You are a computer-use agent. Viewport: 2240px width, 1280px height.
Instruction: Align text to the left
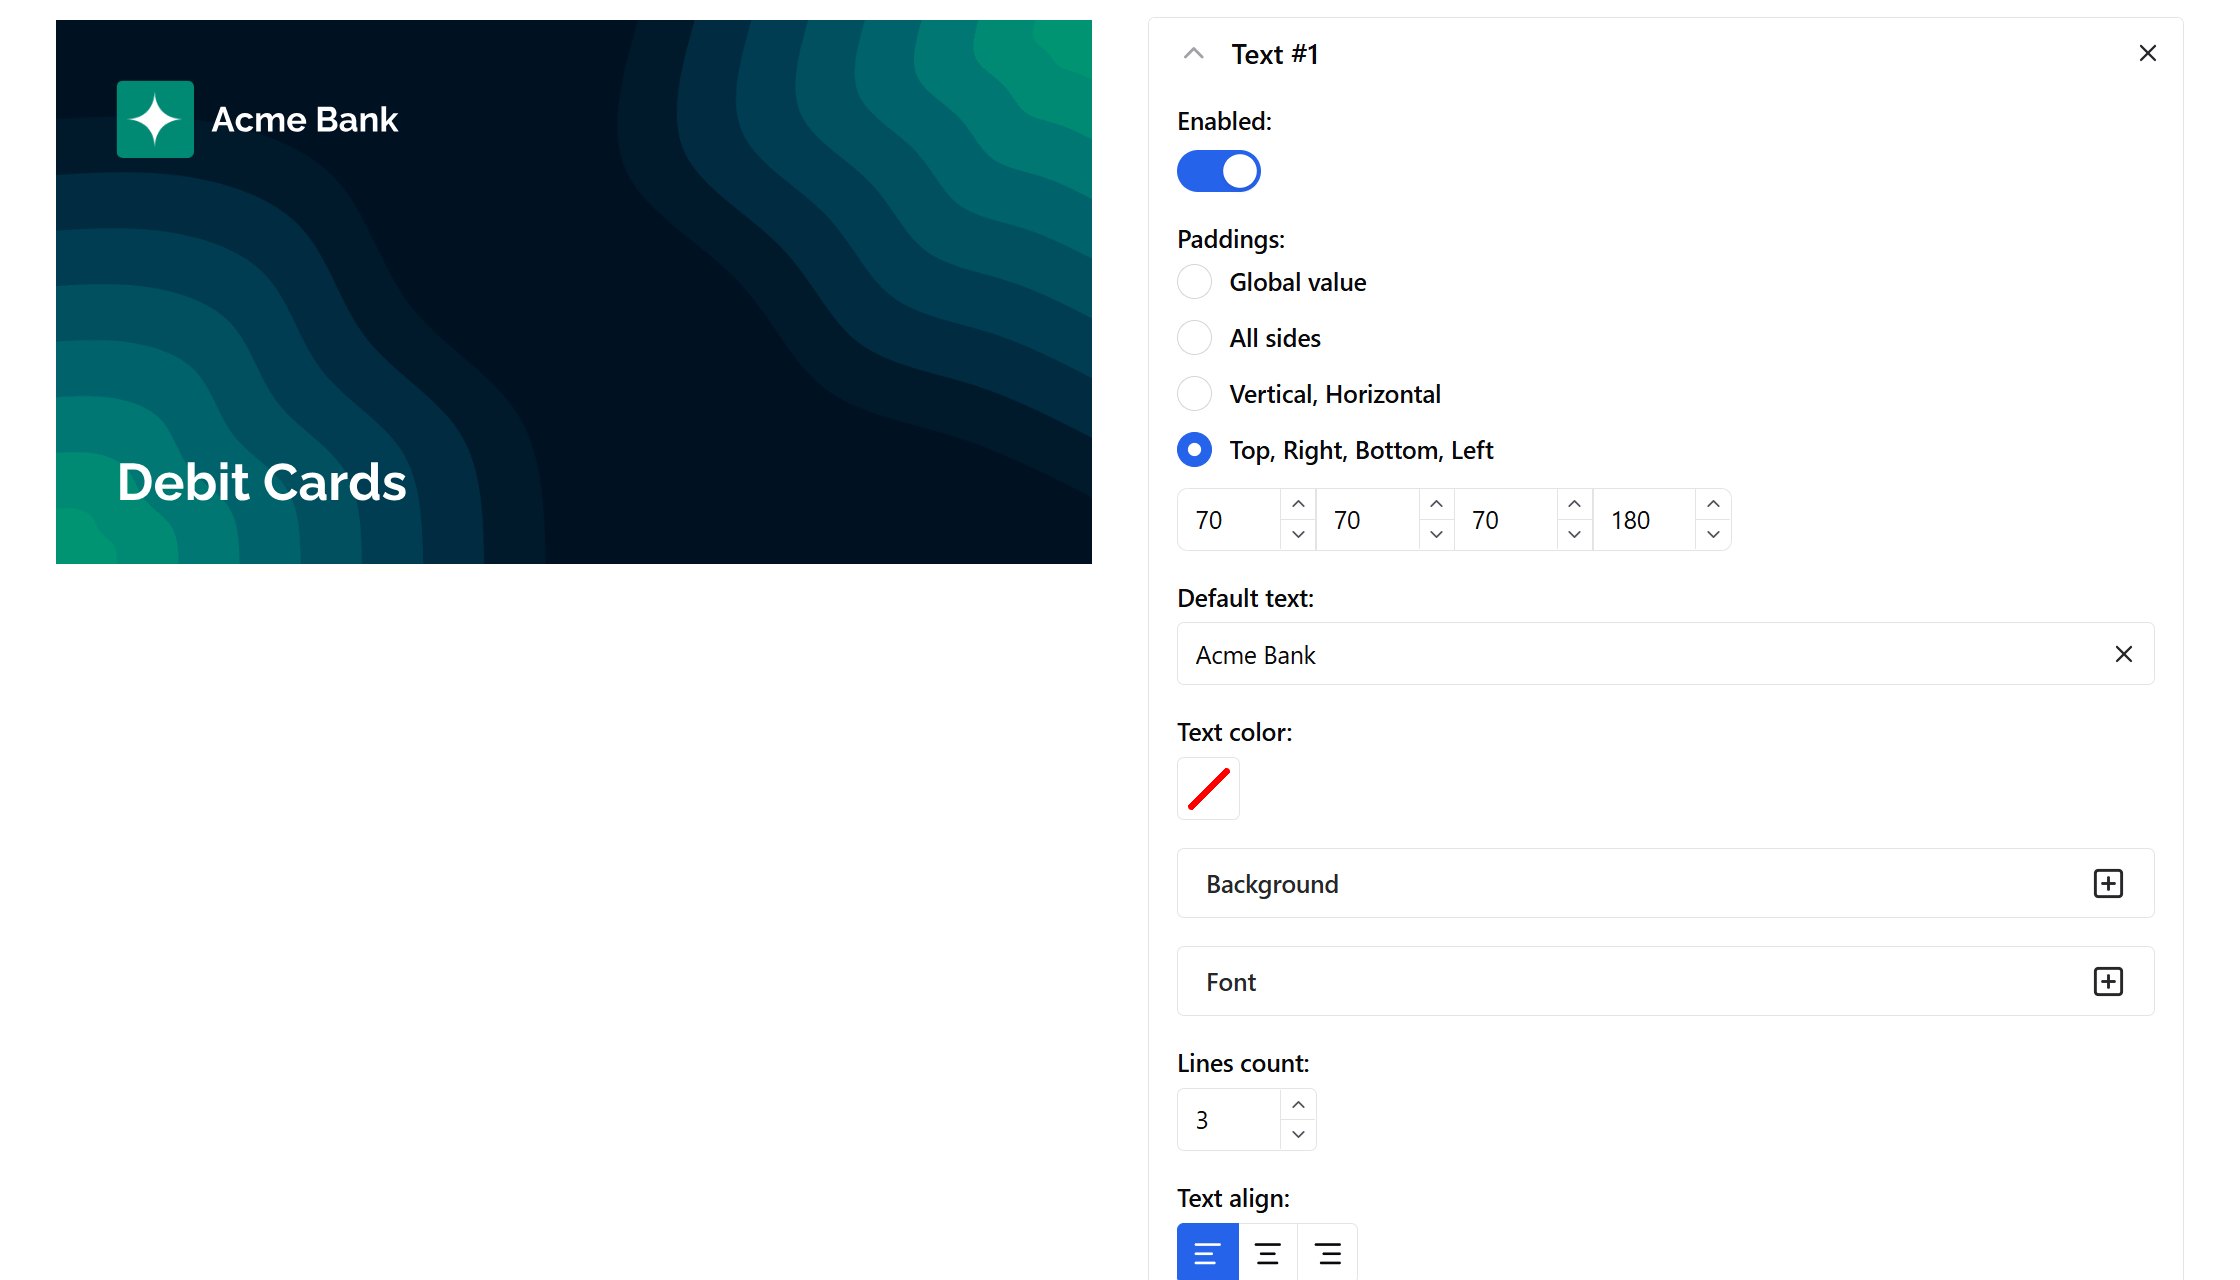1207,1253
